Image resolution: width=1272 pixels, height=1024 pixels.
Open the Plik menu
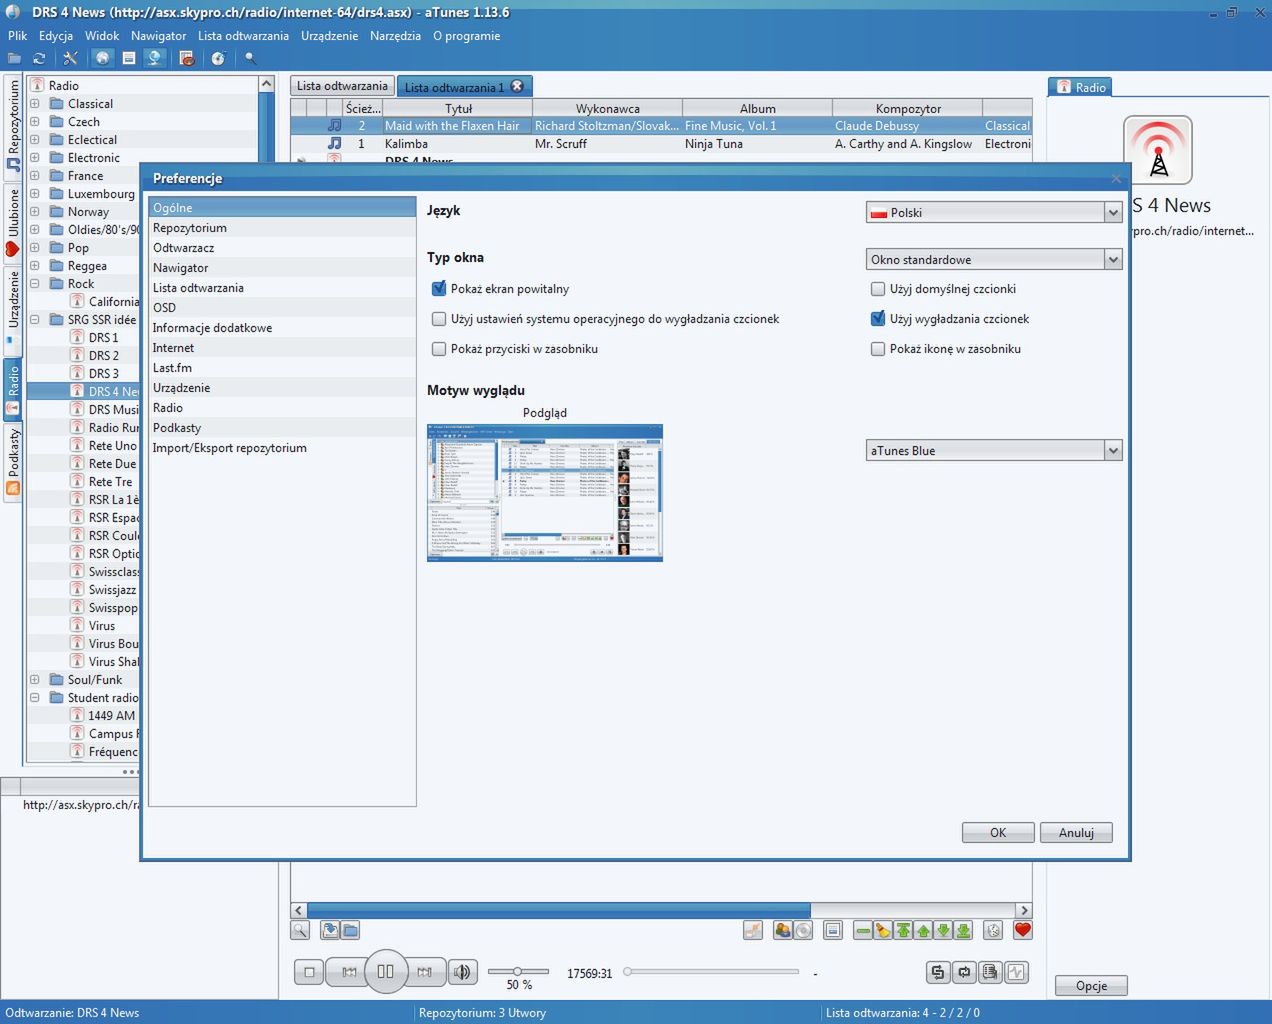coord(18,36)
